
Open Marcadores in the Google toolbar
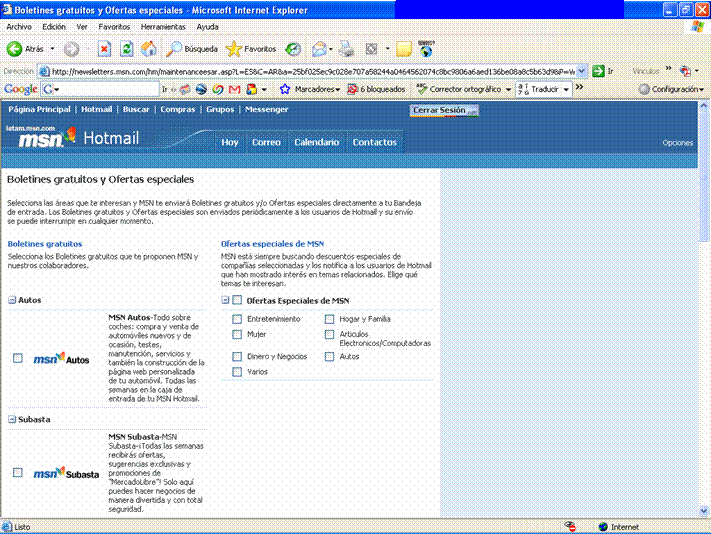click(x=309, y=89)
